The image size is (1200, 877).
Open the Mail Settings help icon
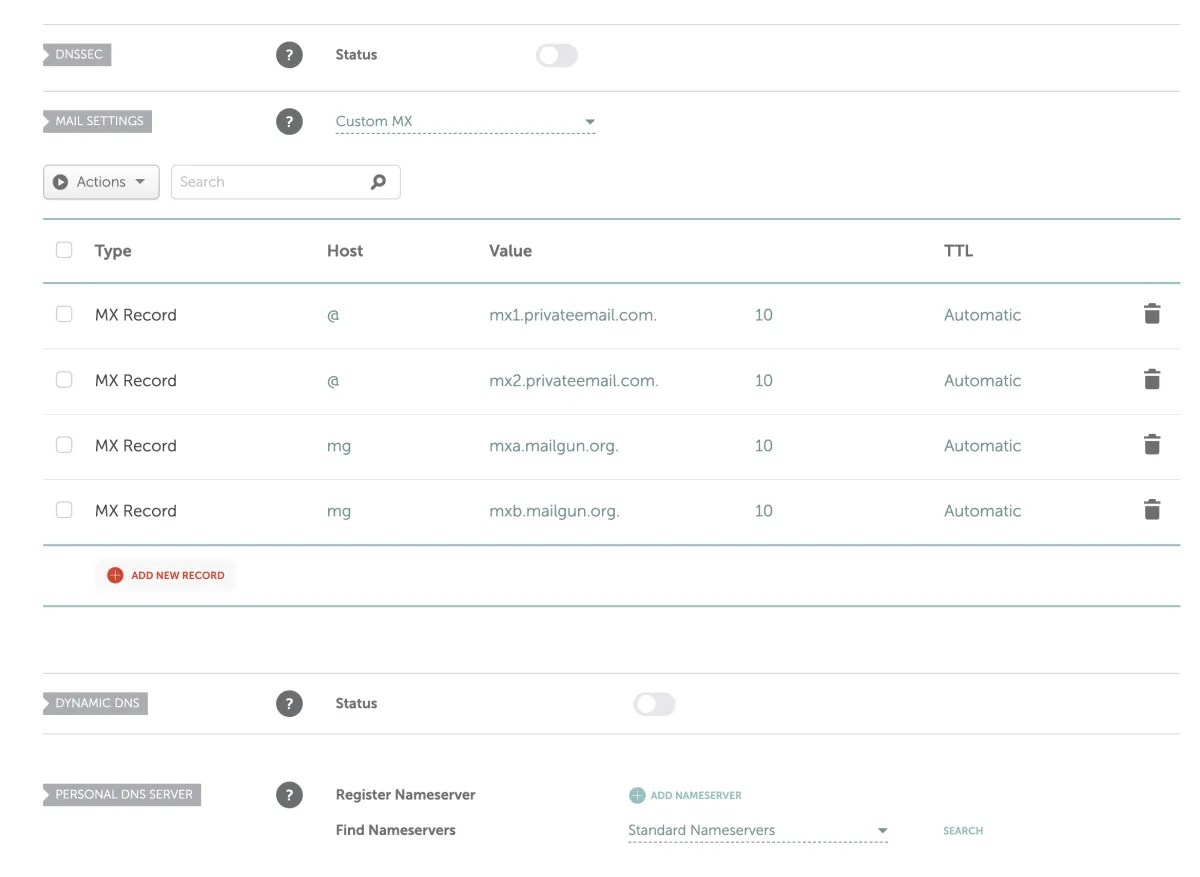pos(289,122)
